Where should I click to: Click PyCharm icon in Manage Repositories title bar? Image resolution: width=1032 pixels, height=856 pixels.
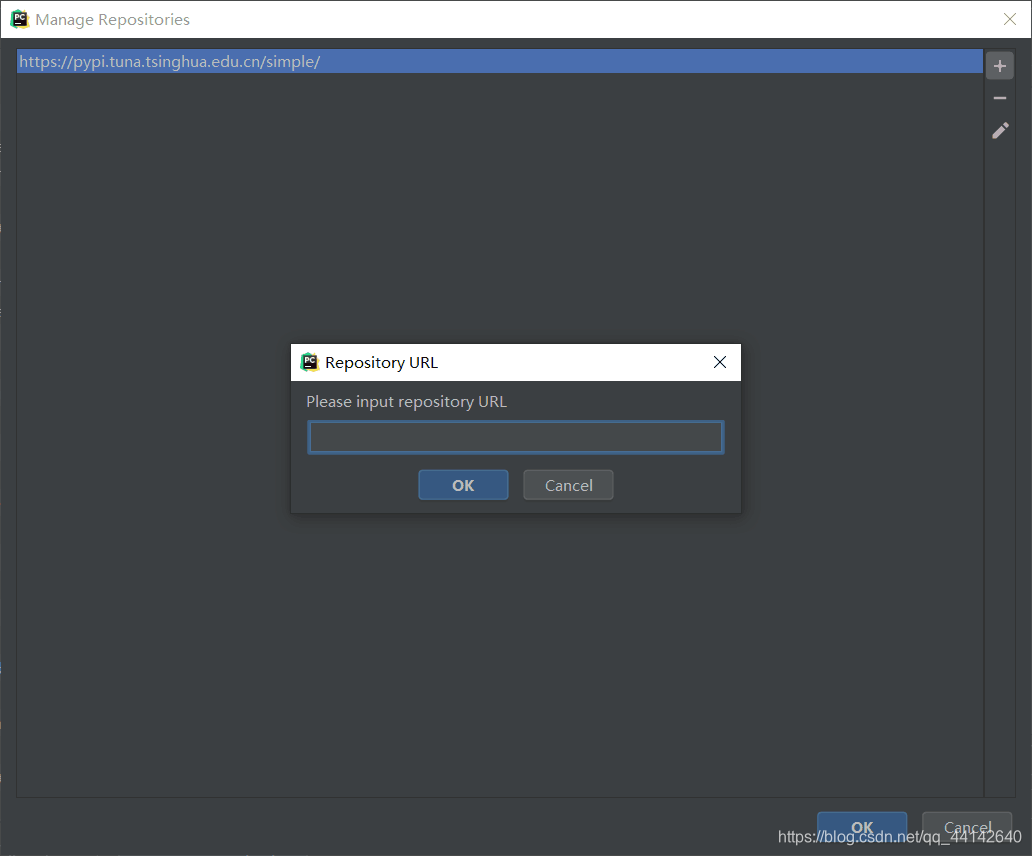coord(20,19)
